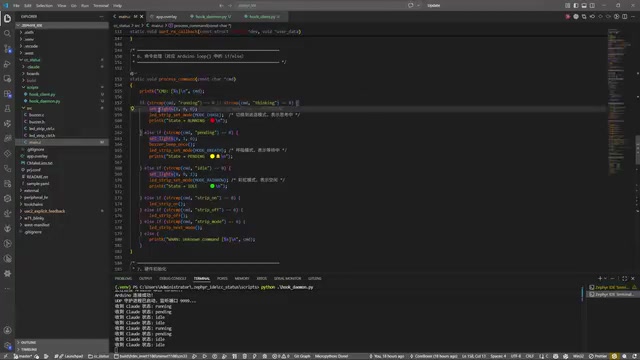Open hook_client.py in Explorer

42,94
